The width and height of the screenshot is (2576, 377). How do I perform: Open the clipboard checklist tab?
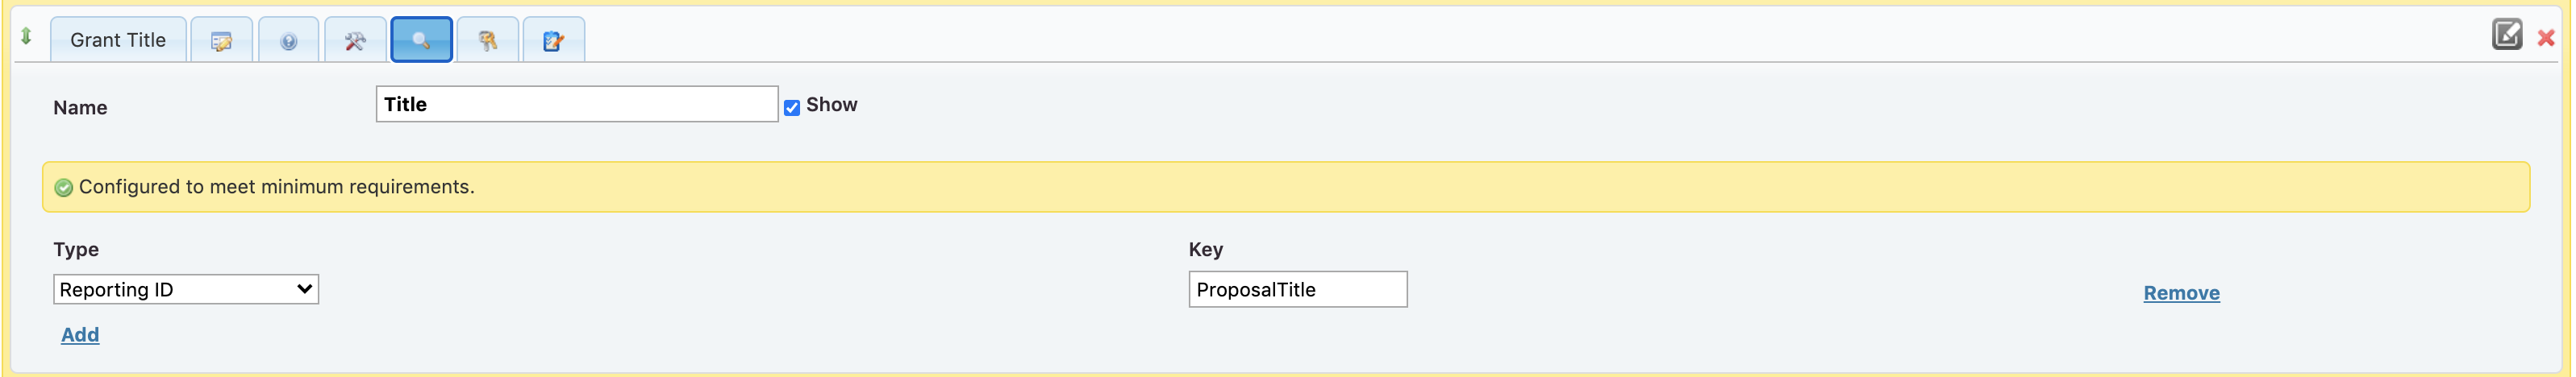click(553, 41)
